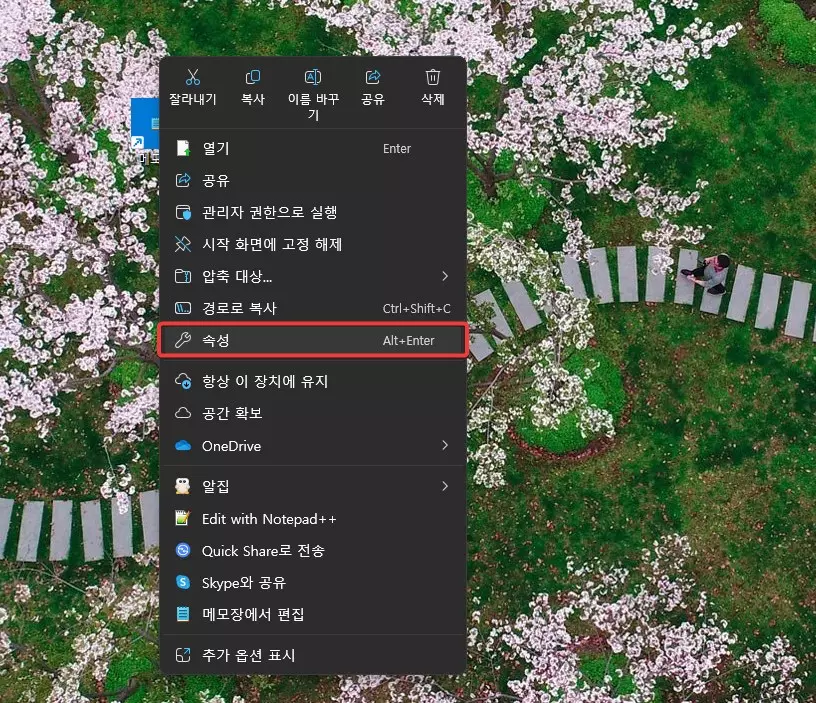The height and width of the screenshot is (703, 816).
Task: Select the Cut (잘라내기) icon
Action: pyautogui.click(x=193, y=77)
